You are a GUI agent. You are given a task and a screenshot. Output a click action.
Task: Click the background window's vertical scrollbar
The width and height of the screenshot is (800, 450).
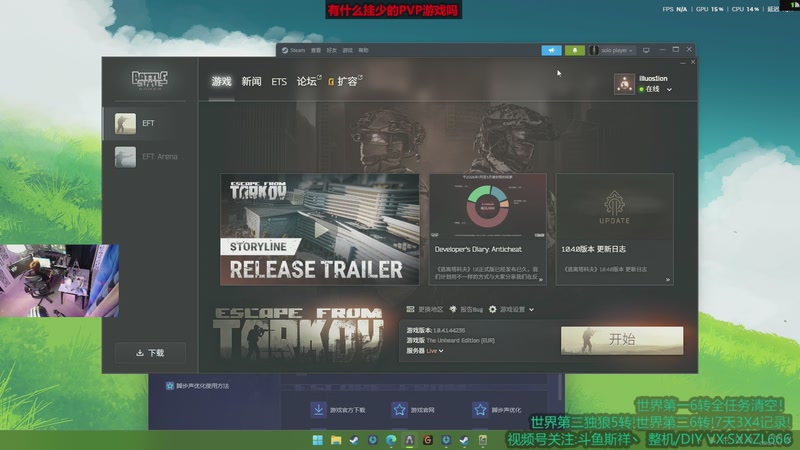click(560, 388)
